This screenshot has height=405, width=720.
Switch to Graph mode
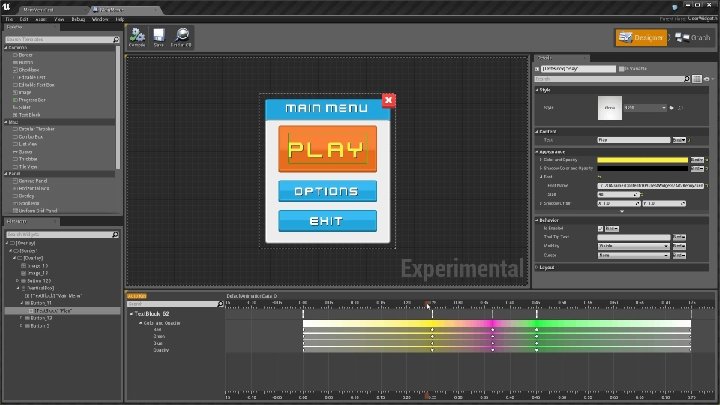point(695,38)
